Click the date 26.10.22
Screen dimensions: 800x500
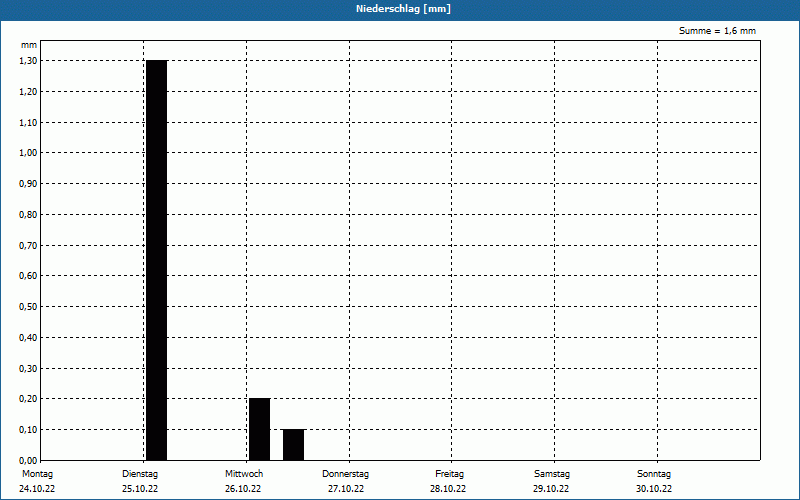[x=243, y=489]
